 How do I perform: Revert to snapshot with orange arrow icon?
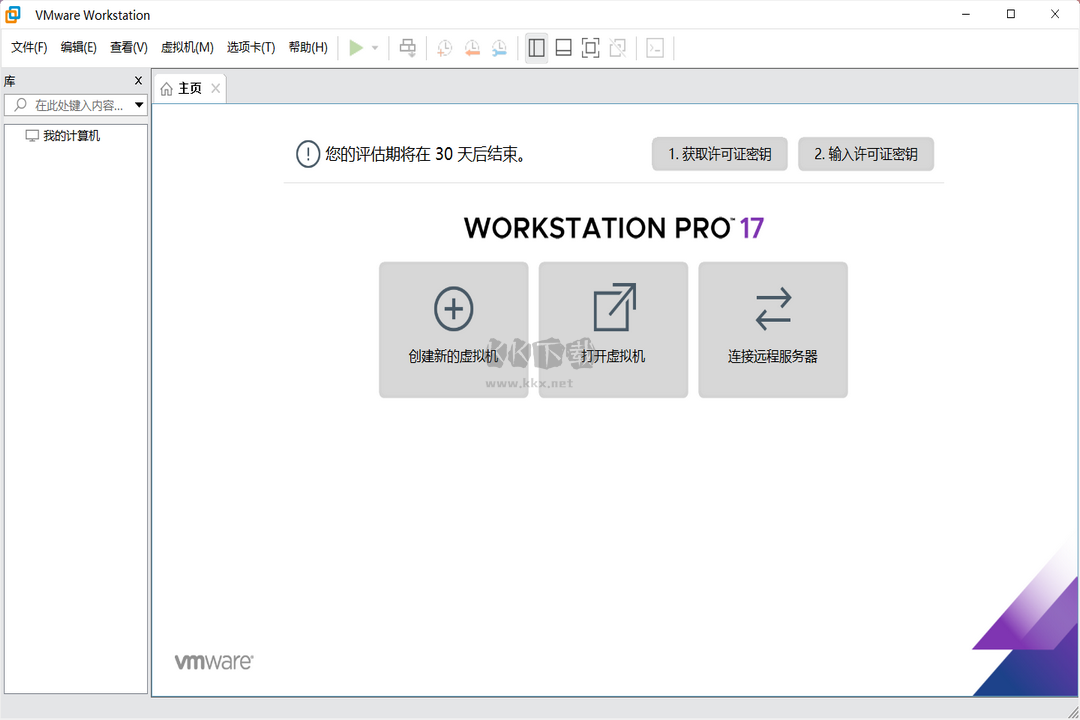[x=471, y=47]
